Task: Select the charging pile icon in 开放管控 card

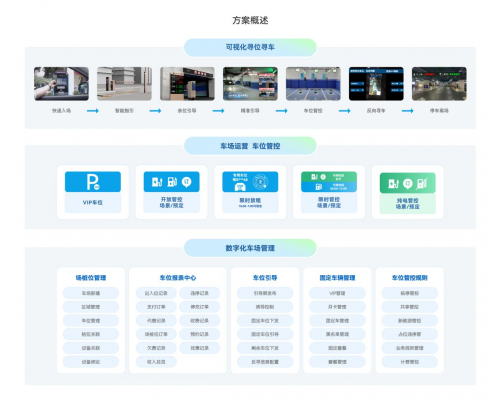Action: [157, 182]
